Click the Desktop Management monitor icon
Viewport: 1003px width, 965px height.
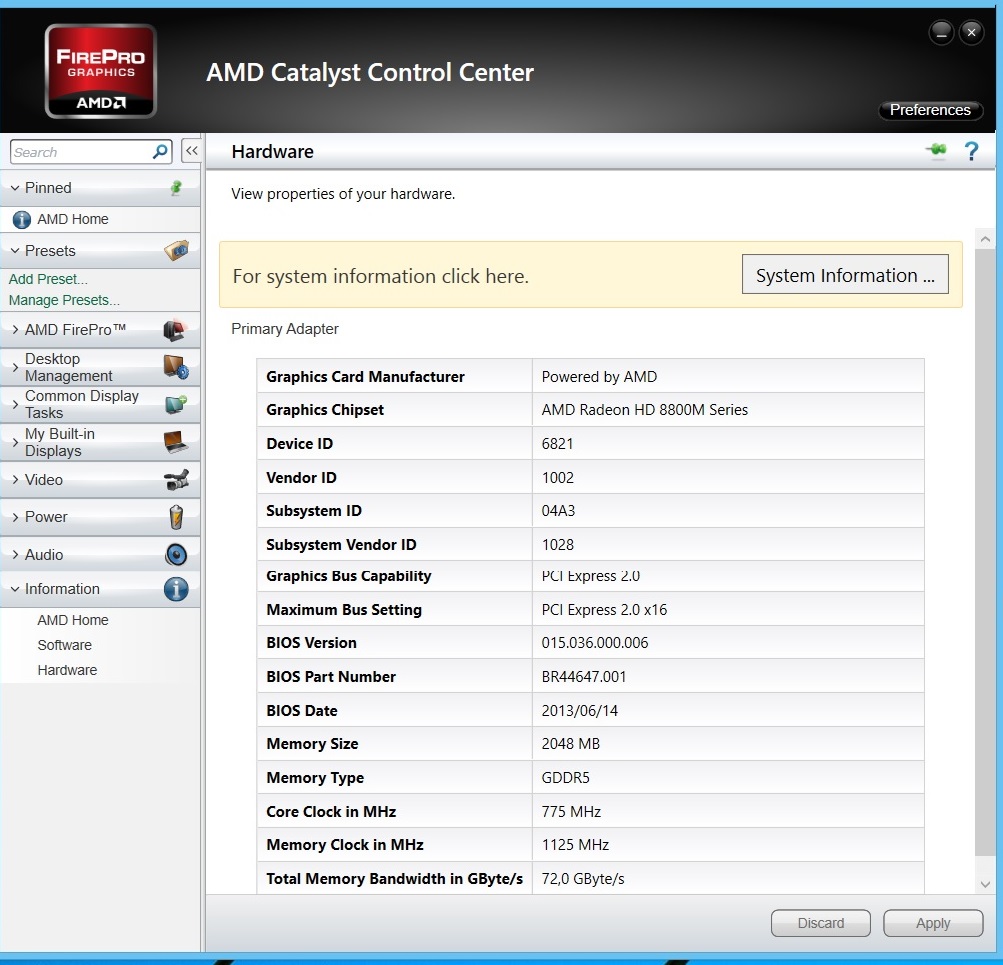click(176, 367)
